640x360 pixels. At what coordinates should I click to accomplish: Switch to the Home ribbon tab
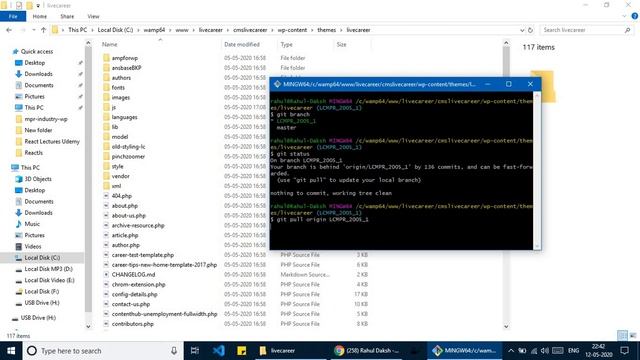coord(40,16)
